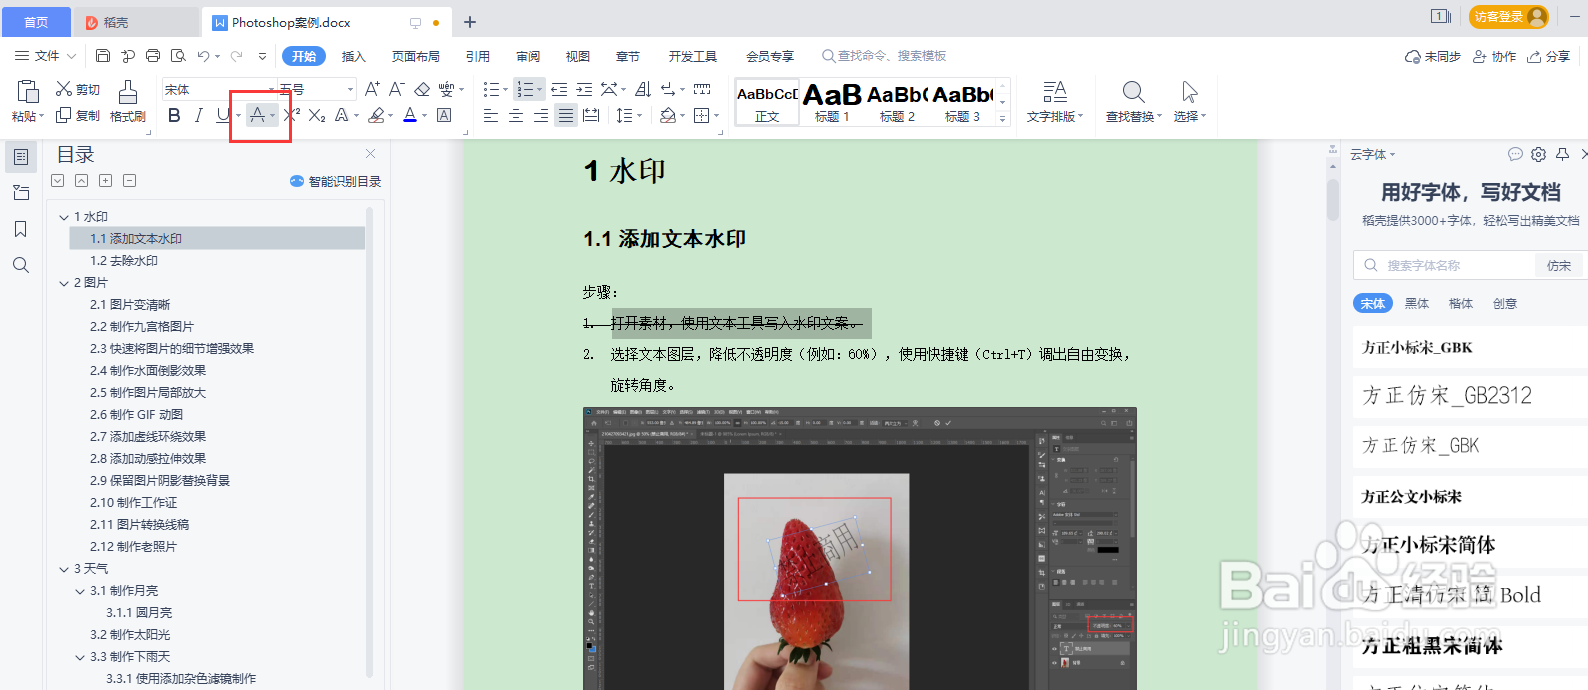The height and width of the screenshot is (690, 1588).
Task: Click the Decrease indent icon
Action: pyautogui.click(x=559, y=89)
